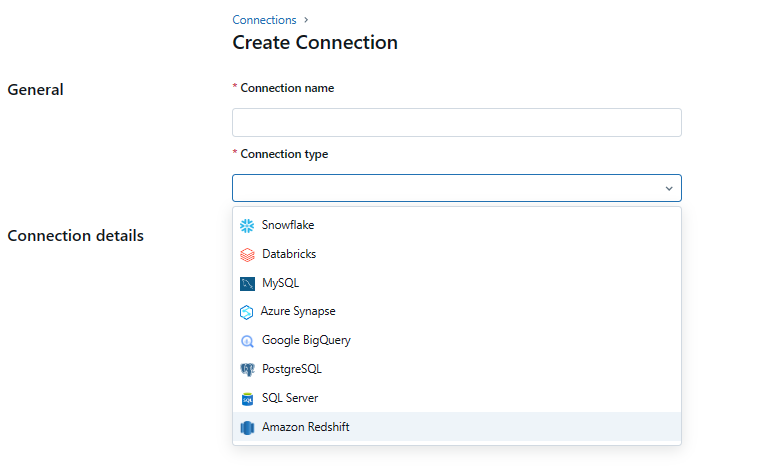This screenshot has height=473, width=759.
Task: Pick the MySQL label in dropdown
Action: click(x=280, y=283)
